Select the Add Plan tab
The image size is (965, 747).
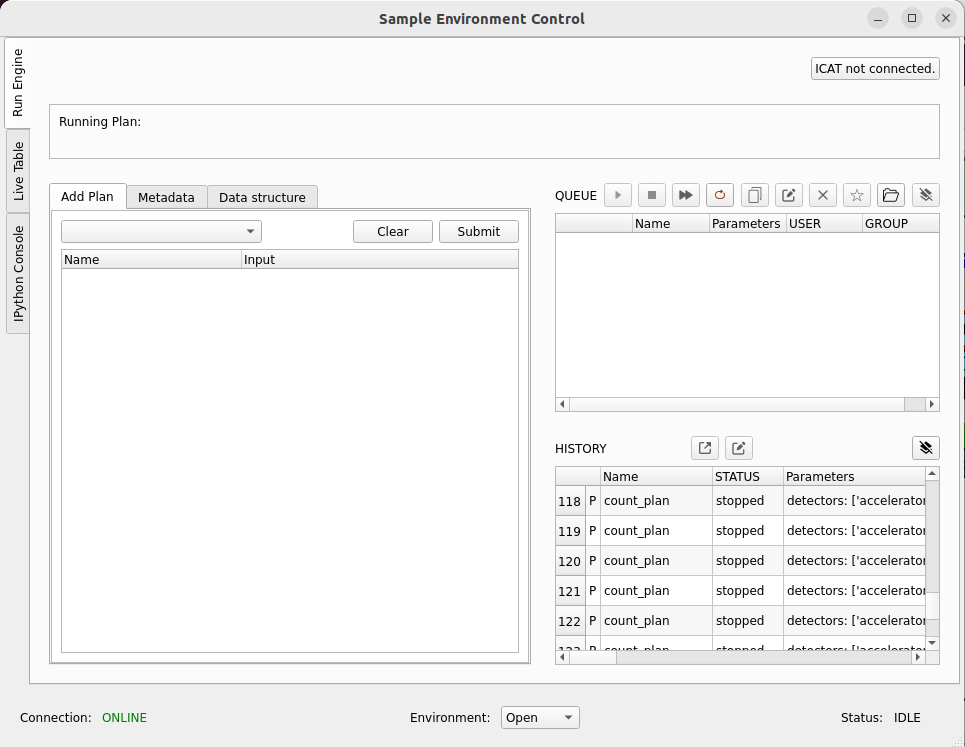(87, 196)
